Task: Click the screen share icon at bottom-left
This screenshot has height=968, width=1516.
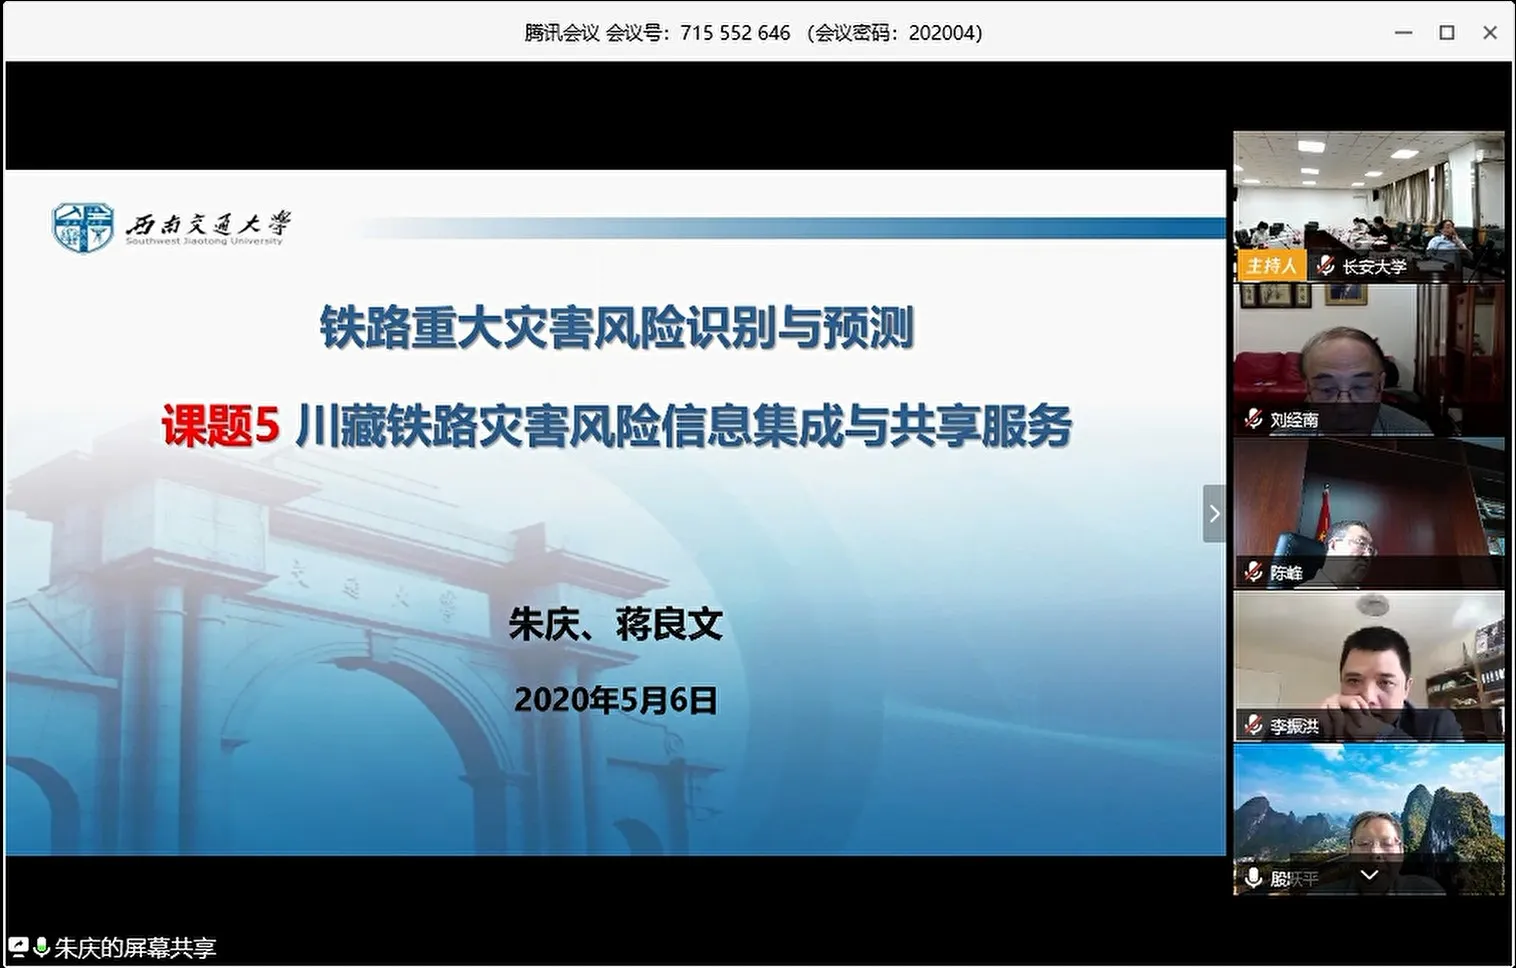Action: point(18,946)
